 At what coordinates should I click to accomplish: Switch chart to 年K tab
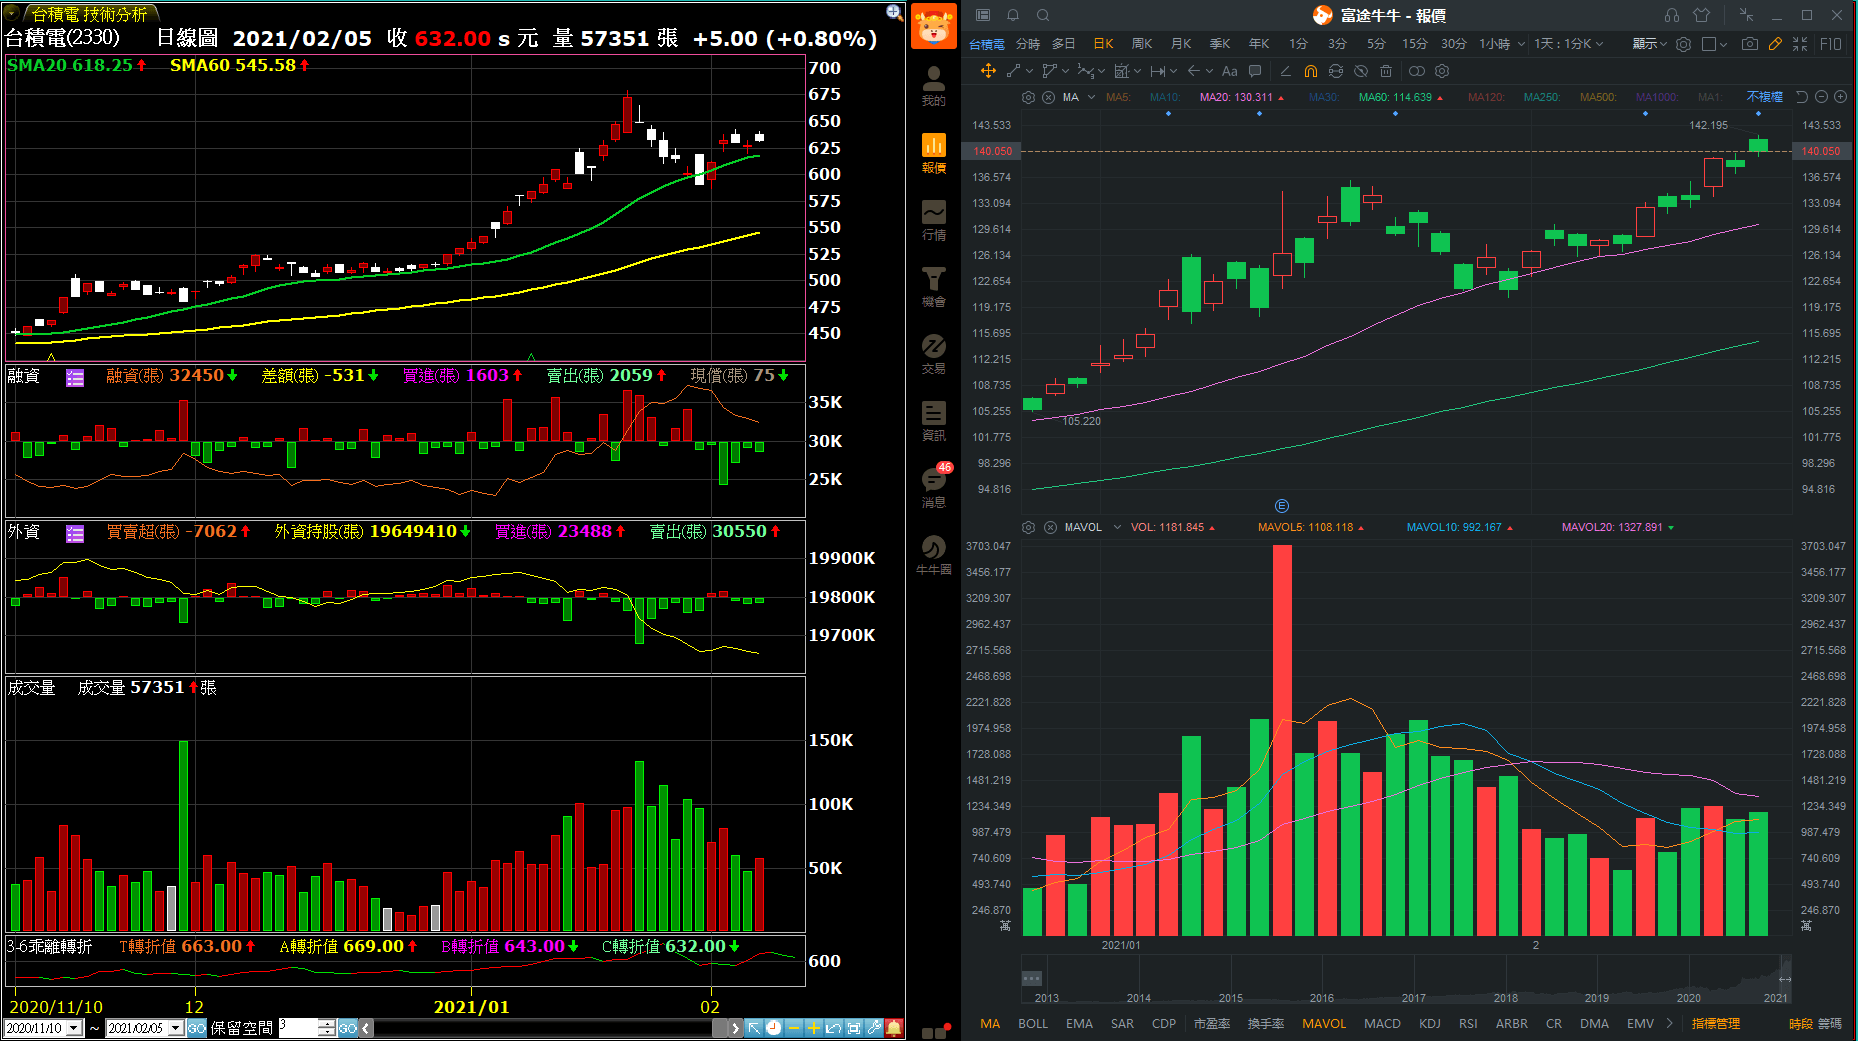1259,44
